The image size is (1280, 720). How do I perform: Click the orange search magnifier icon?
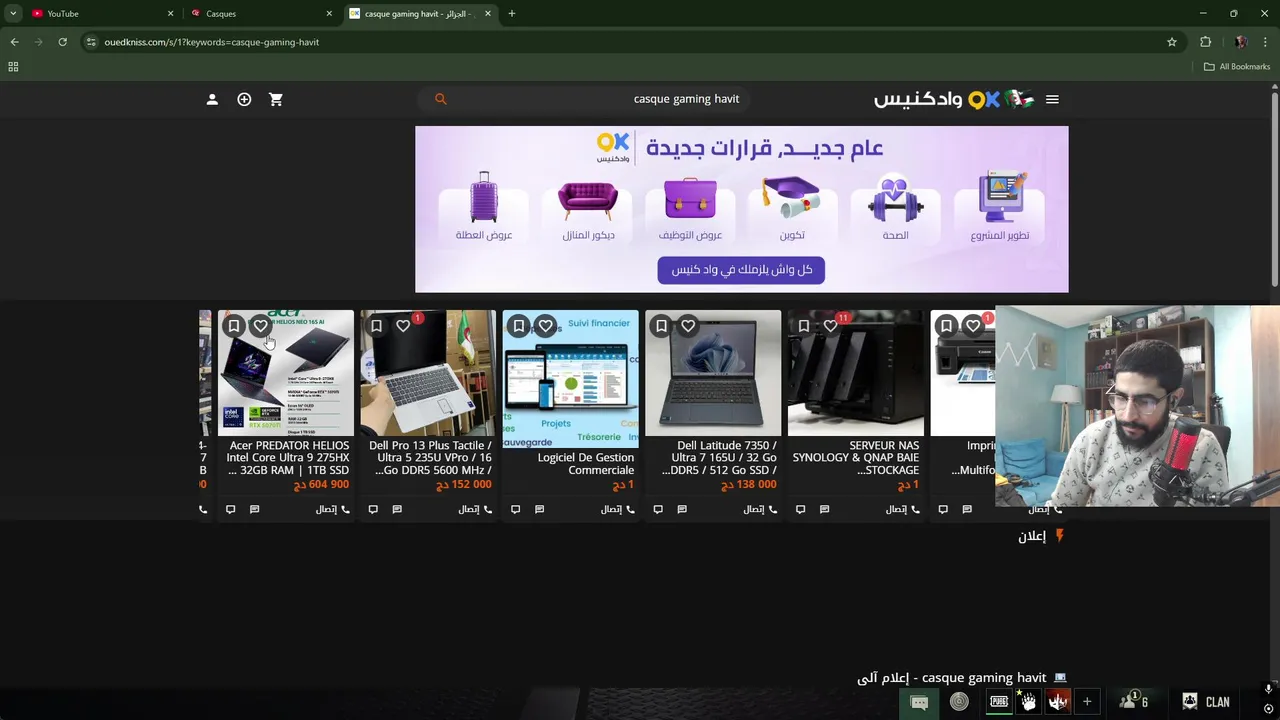(x=440, y=99)
